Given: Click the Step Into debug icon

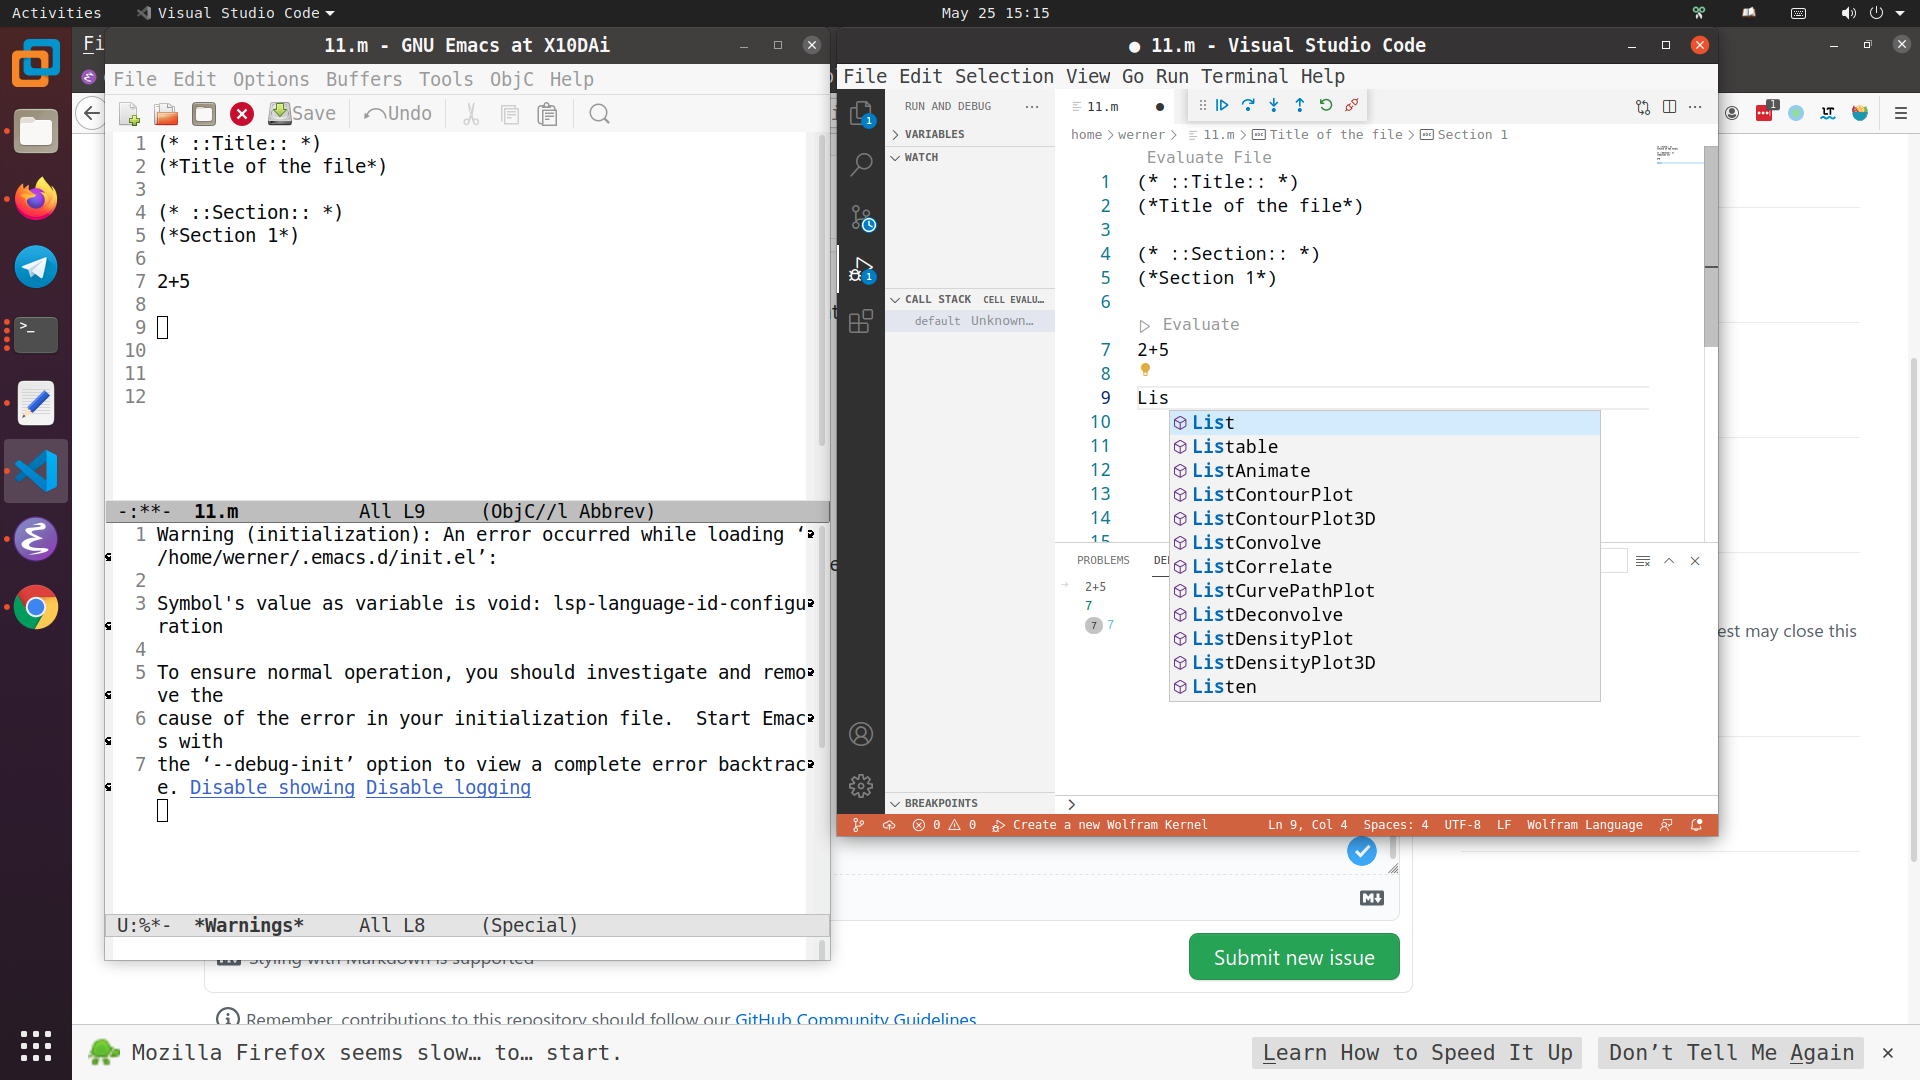Looking at the screenshot, I should [x=1274, y=105].
